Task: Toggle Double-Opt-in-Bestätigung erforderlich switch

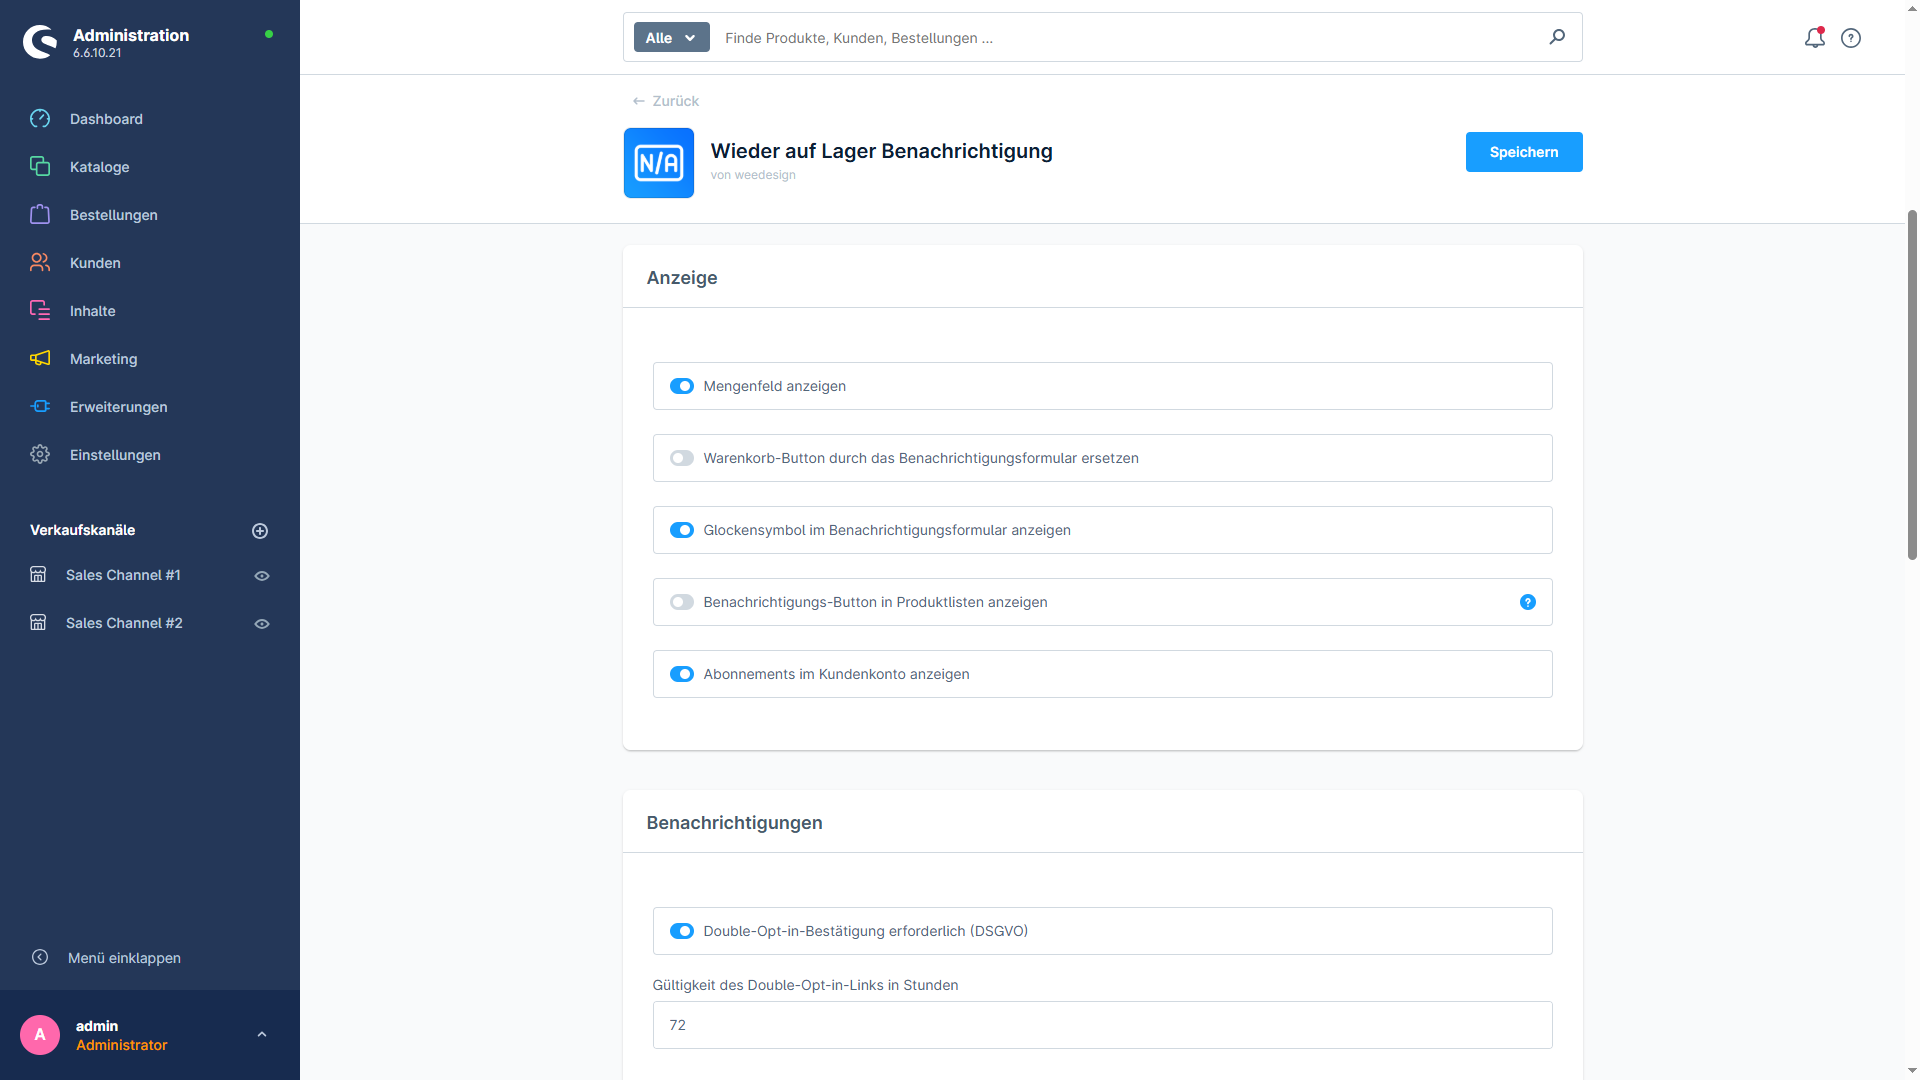Action: tap(682, 931)
